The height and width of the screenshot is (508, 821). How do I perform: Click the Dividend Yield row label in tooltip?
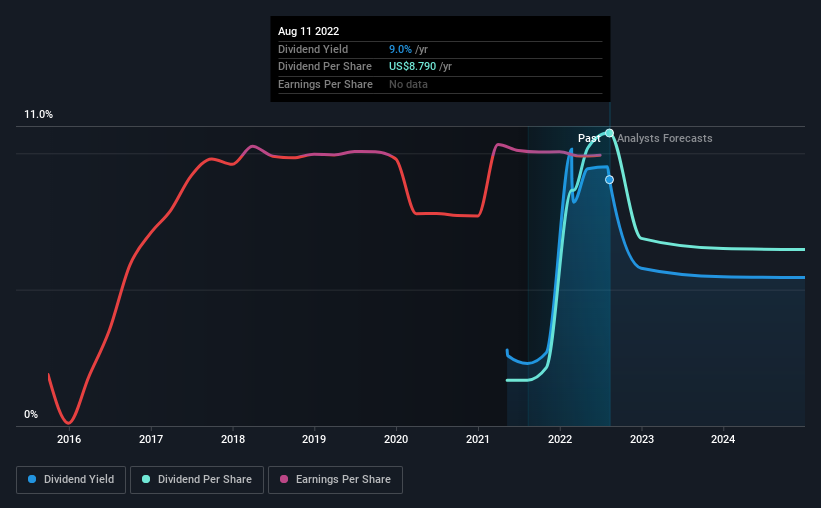pos(313,49)
